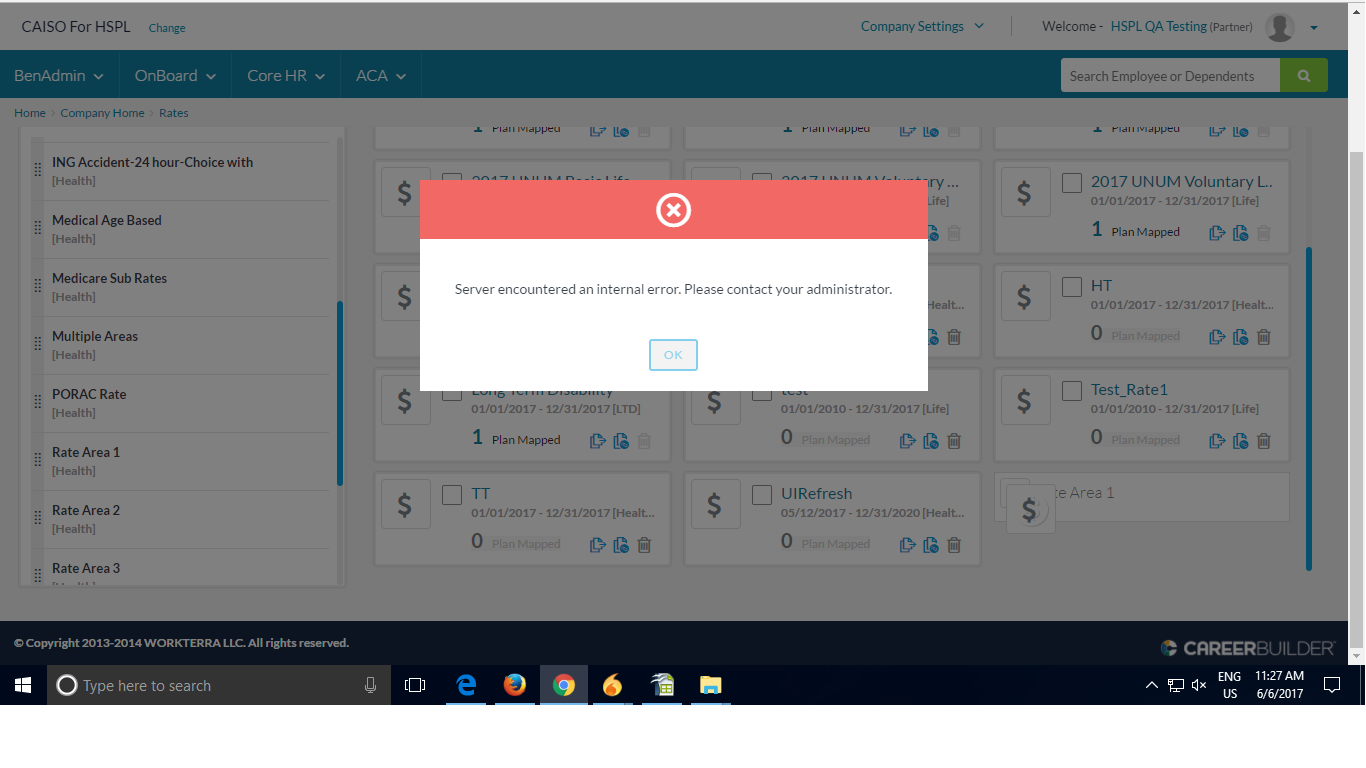Image resolution: width=1366 pixels, height=768 pixels.
Task: Click the green search magnifier button
Action: point(1303,76)
